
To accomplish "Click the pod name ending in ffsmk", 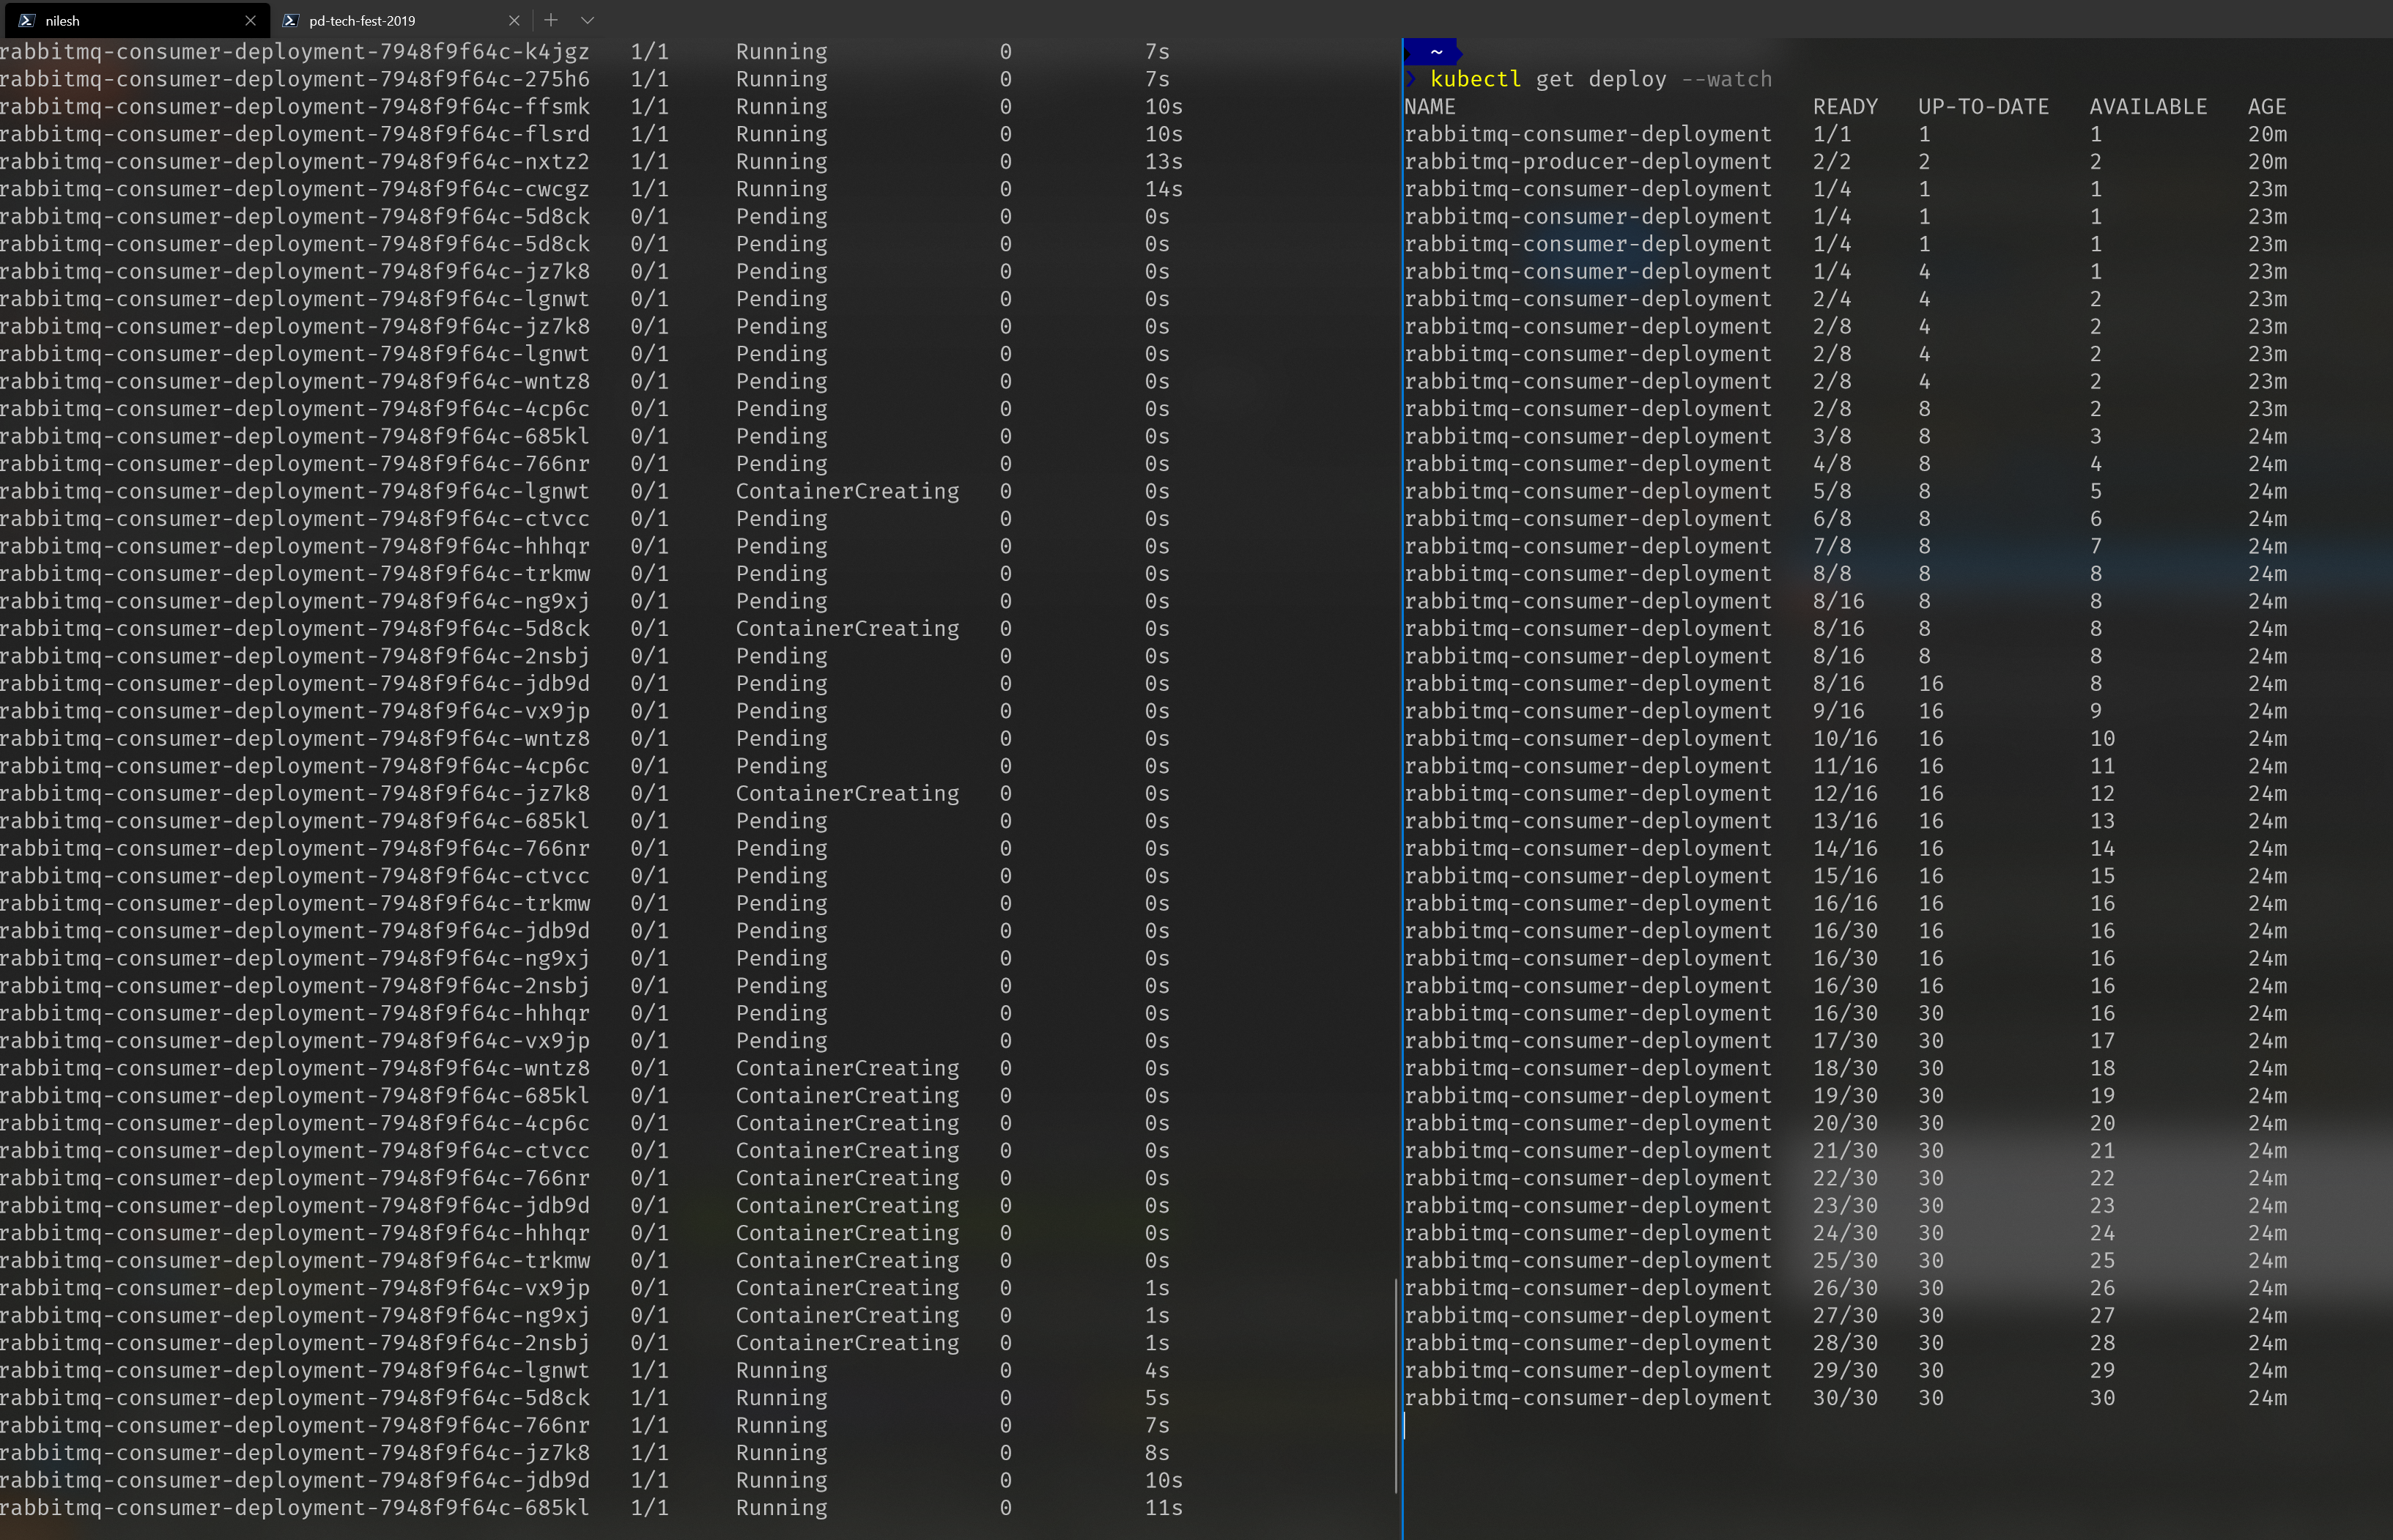I will [x=295, y=106].
